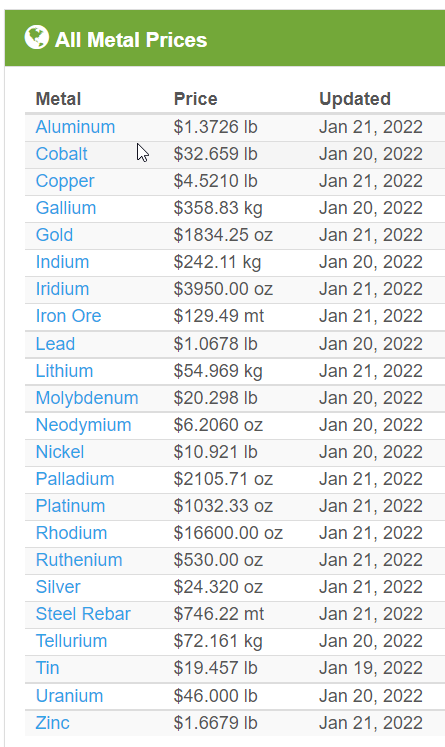Click the Lithium metal link
Screen dimensions: 445x747
pyautogui.click(x=64, y=371)
